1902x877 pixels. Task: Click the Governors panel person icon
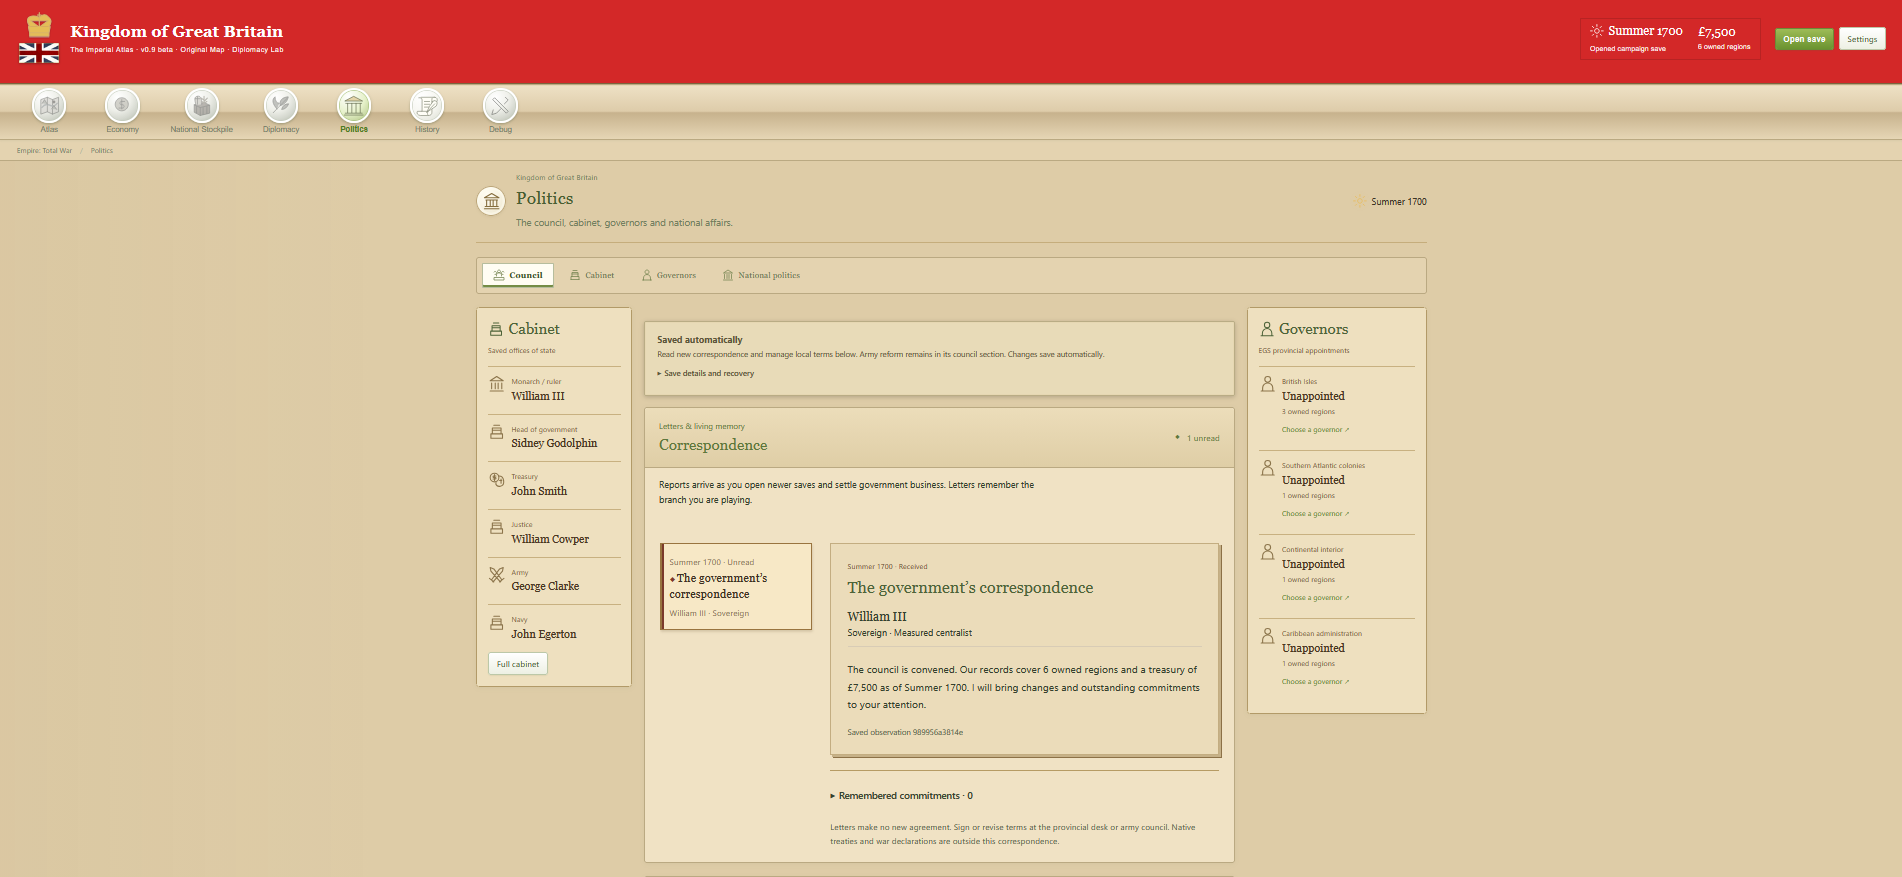pos(1267,329)
